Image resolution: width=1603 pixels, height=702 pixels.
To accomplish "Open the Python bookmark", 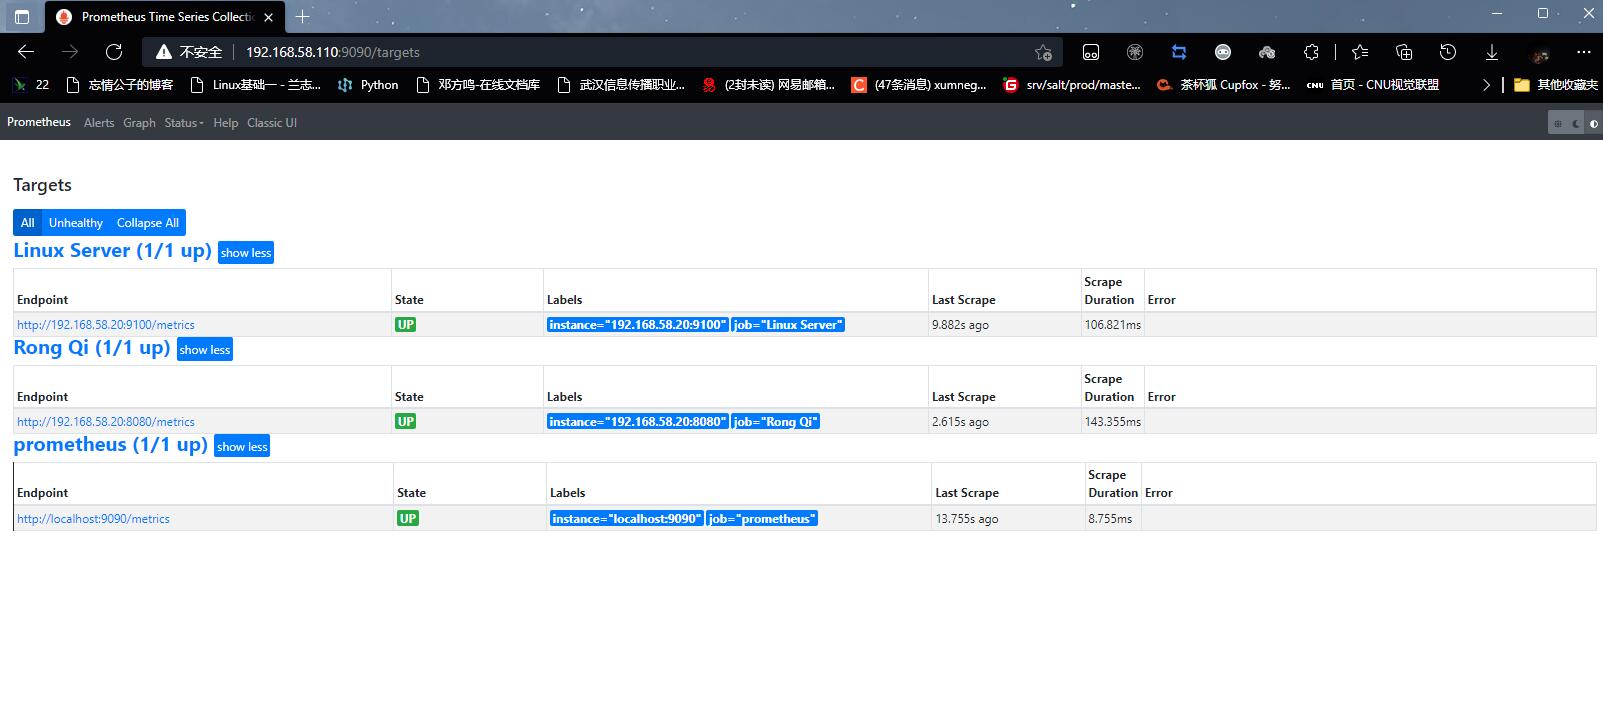I will click(368, 85).
